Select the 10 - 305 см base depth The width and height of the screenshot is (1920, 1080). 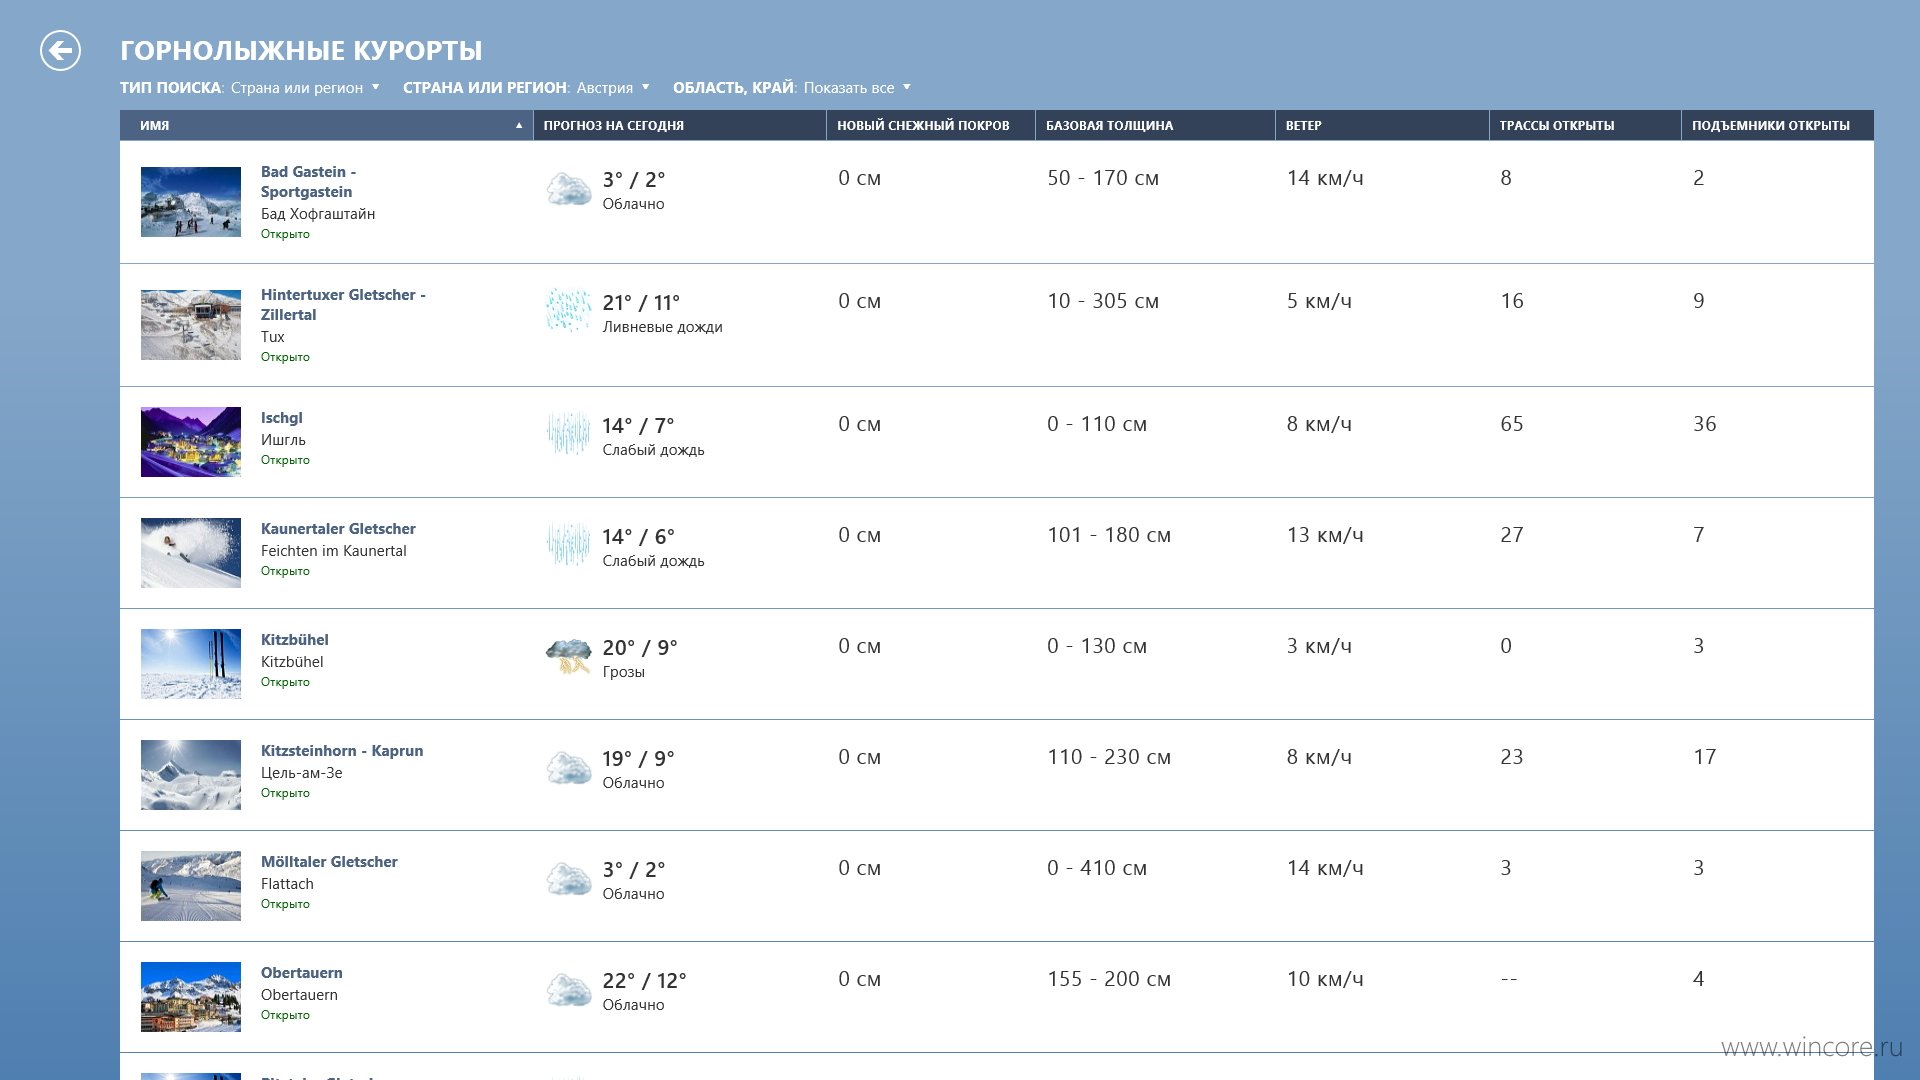pyautogui.click(x=1103, y=301)
